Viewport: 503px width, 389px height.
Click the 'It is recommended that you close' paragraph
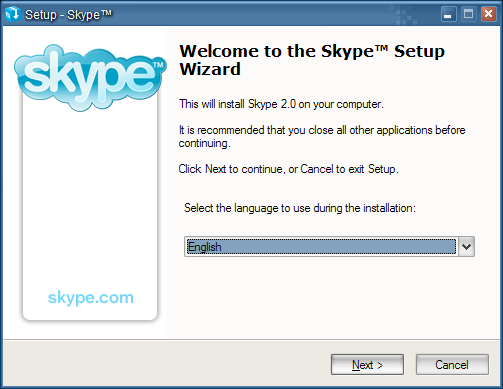pos(322,136)
